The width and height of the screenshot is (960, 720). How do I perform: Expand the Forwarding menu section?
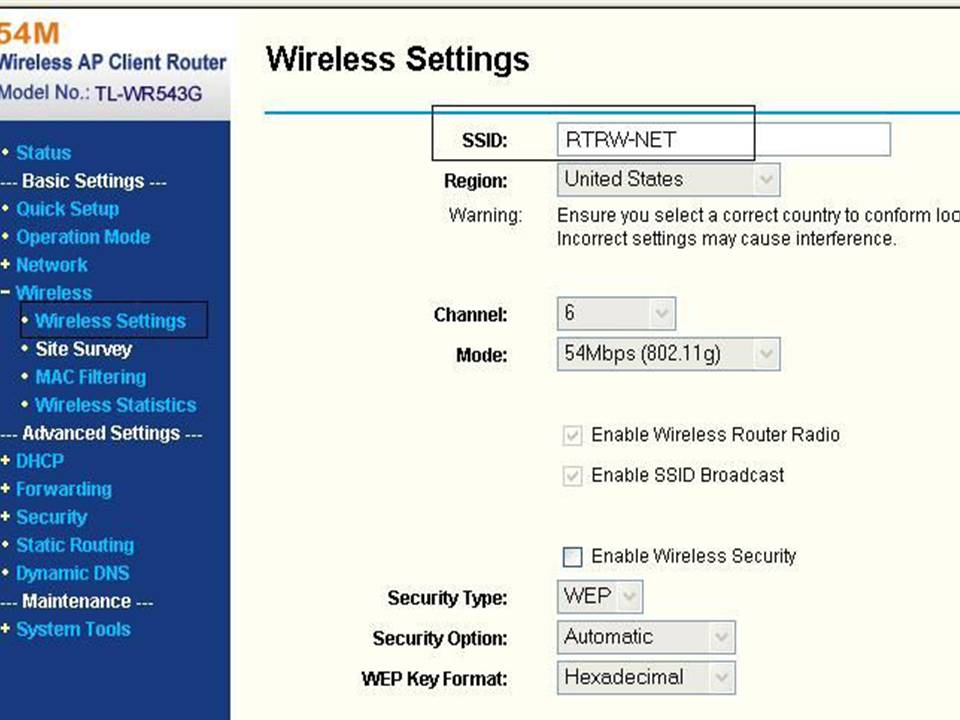pyautogui.click(x=64, y=489)
